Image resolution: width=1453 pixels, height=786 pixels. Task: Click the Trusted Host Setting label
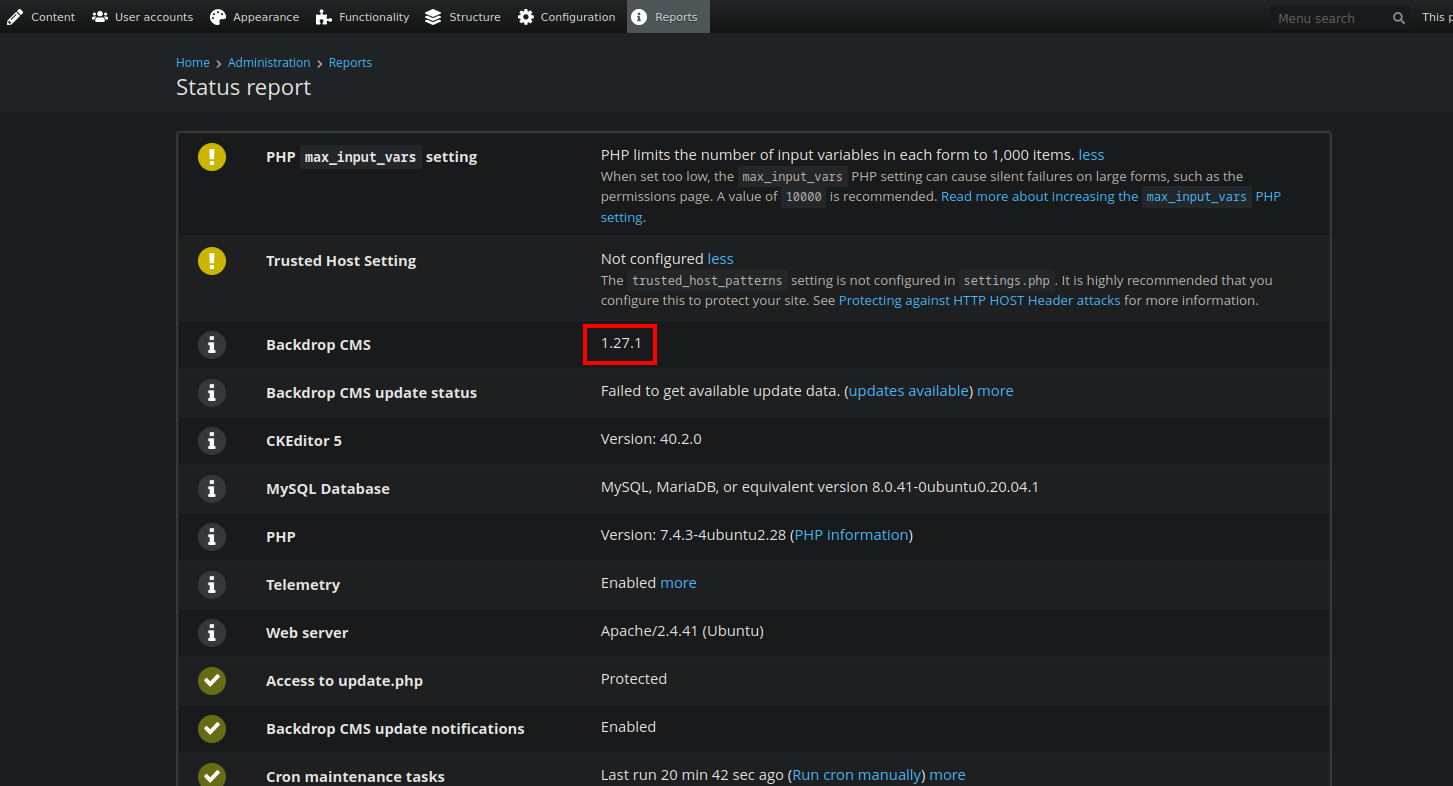tap(341, 261)
